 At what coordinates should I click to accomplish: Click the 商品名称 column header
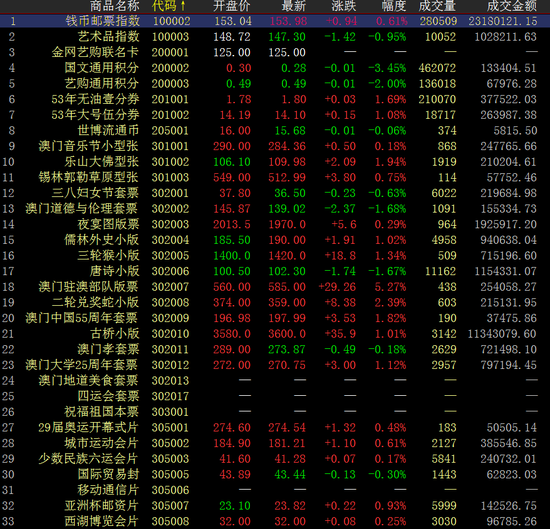[115, 6]
